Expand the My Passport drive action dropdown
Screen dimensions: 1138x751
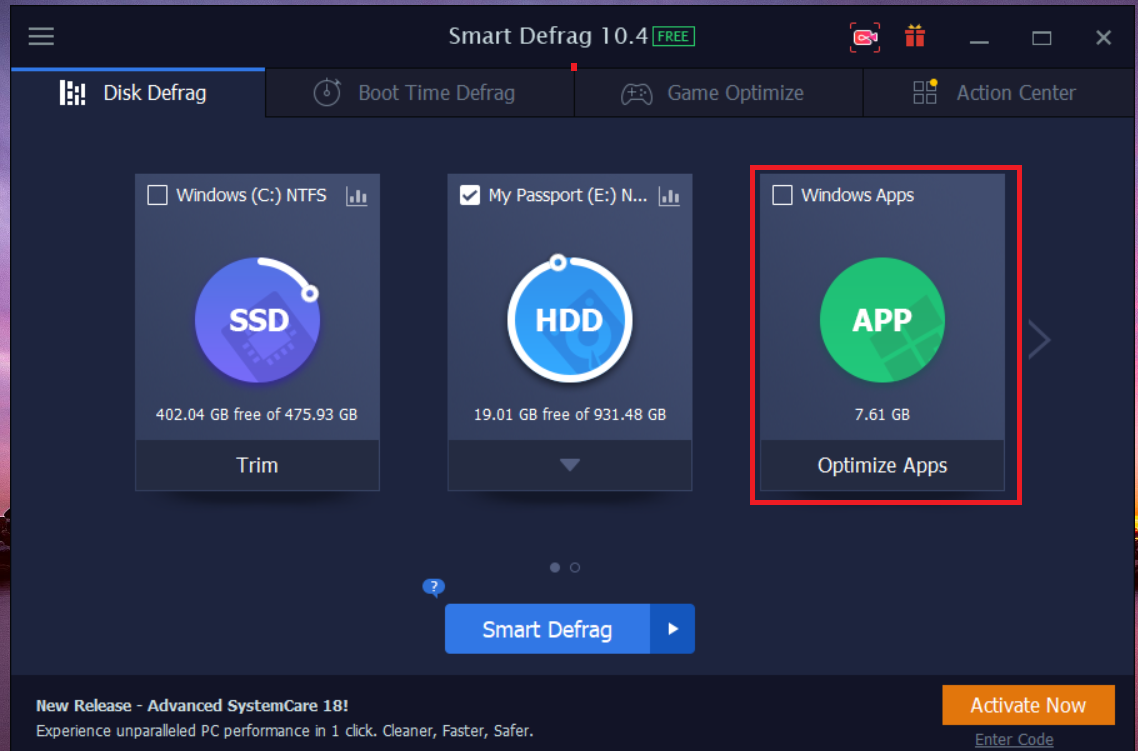570,465
